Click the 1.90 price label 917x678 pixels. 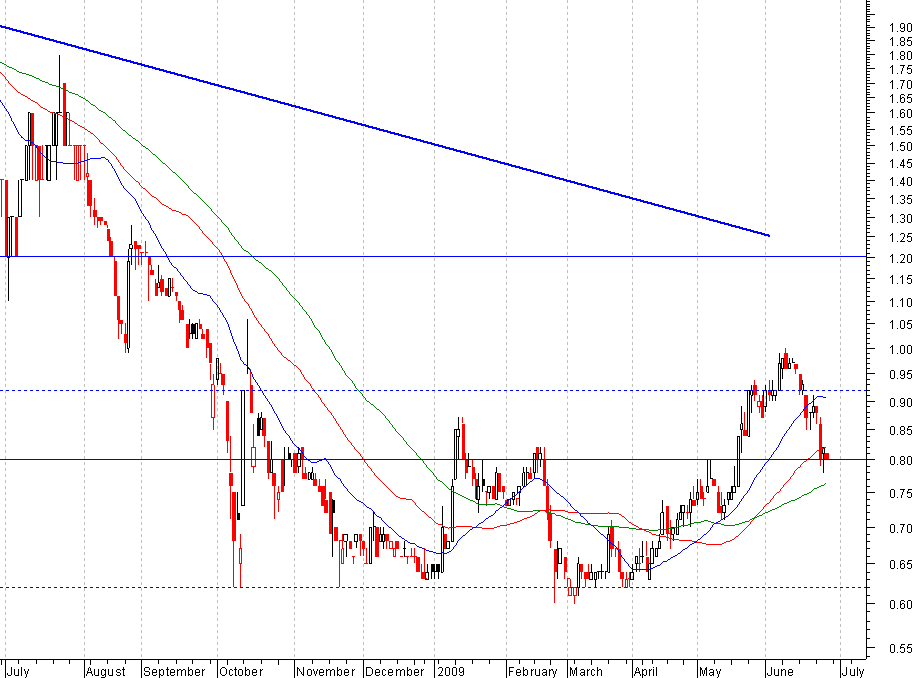click(x=901, y=27)
